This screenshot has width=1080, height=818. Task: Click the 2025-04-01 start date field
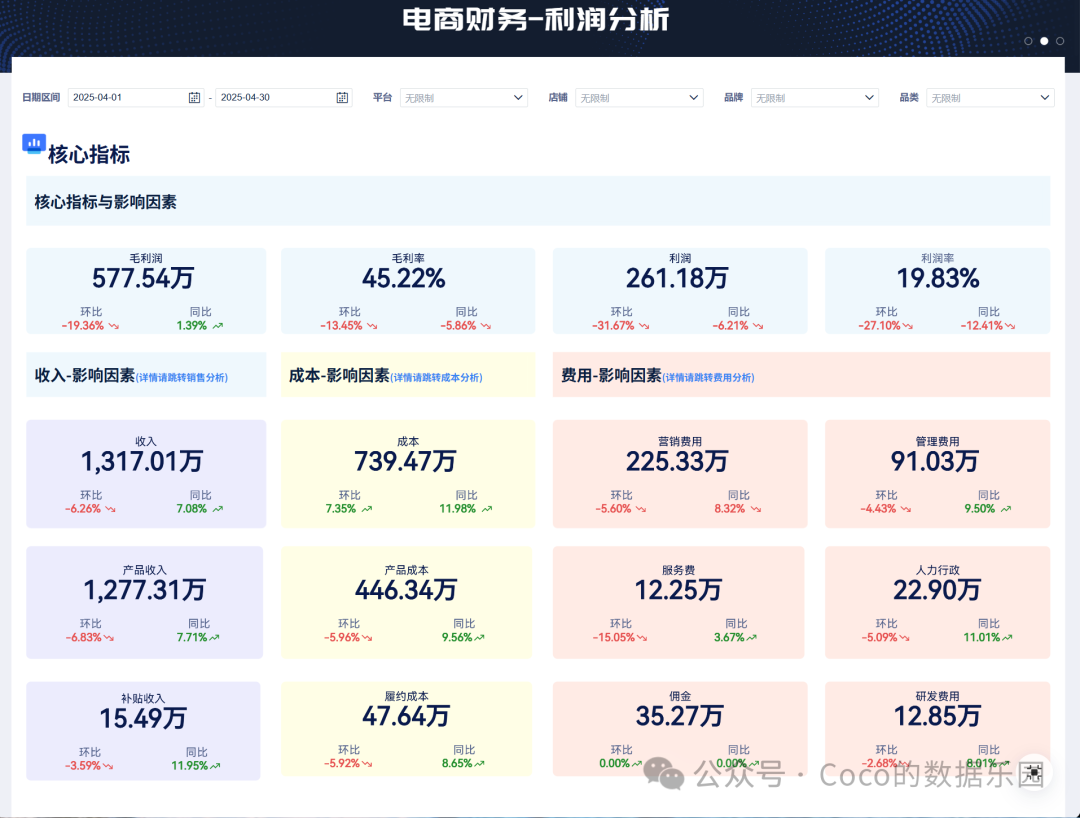(x=135, y=98)
